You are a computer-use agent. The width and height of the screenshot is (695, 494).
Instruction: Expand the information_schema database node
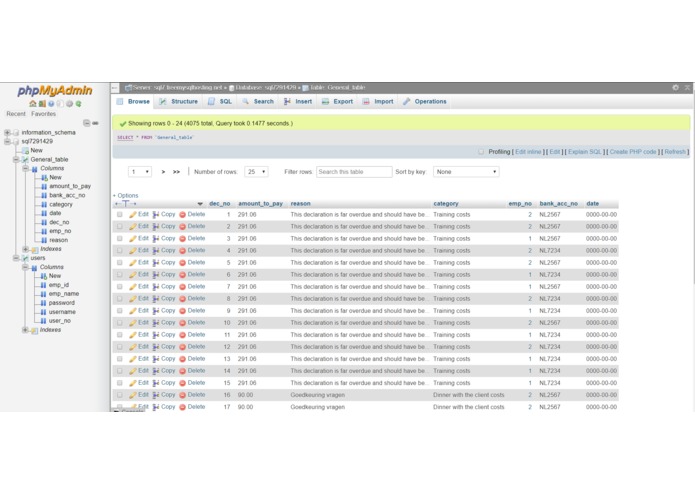tap(7, 132)
